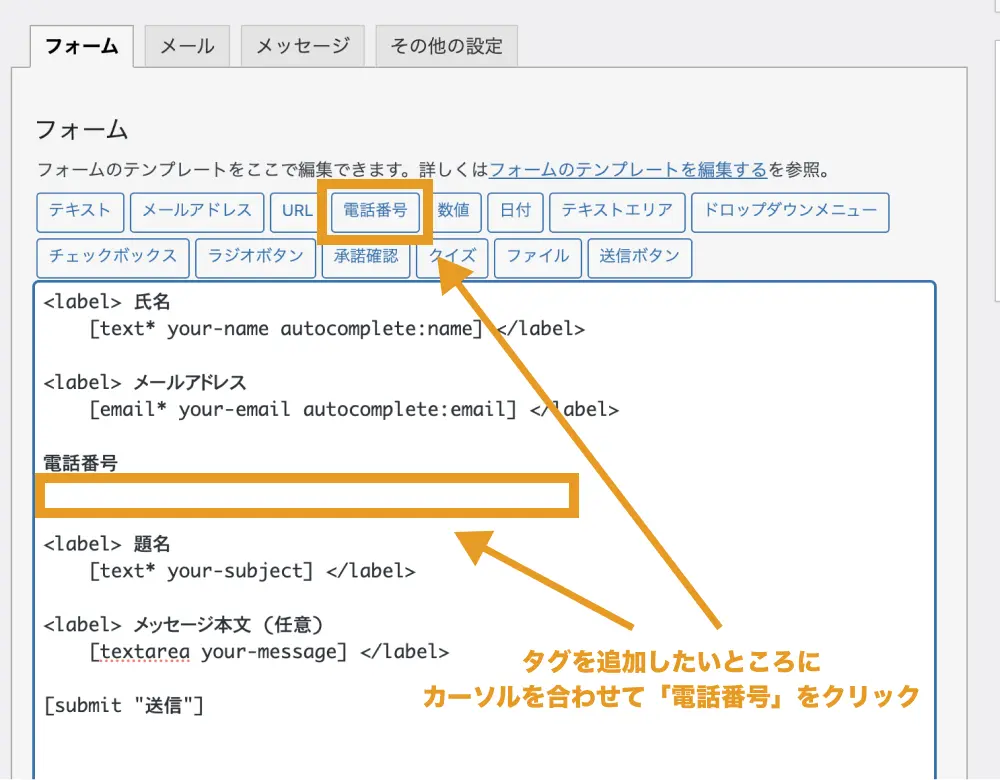The width and height of the screenshot is (1000, 780).
Task: Insert a メールアドレス tag
Action: click(197, 211)
